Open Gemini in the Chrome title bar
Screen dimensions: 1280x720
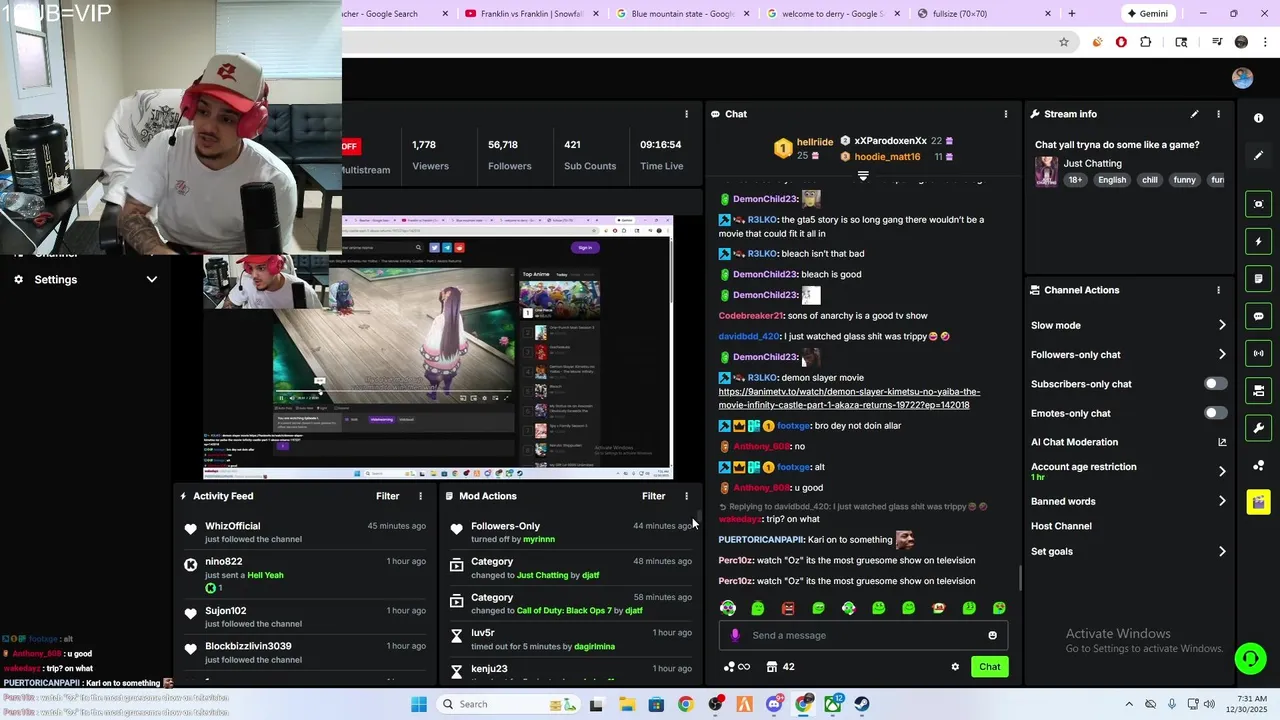click(x=1147, y=14)
